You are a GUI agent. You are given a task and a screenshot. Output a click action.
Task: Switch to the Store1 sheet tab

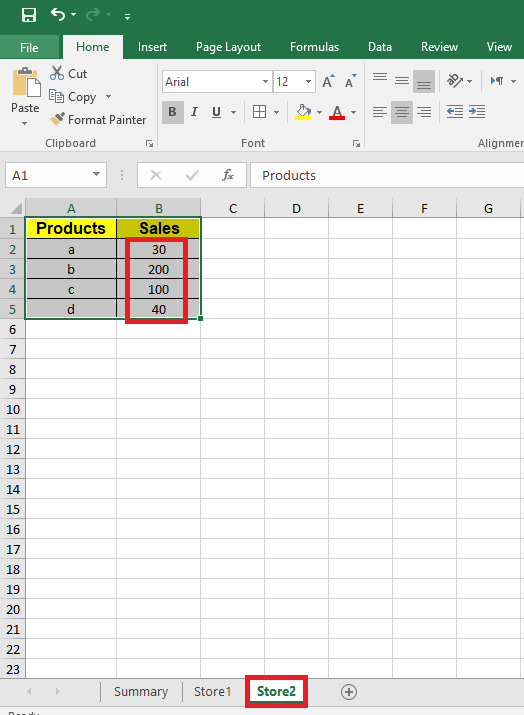click(213, 692)
